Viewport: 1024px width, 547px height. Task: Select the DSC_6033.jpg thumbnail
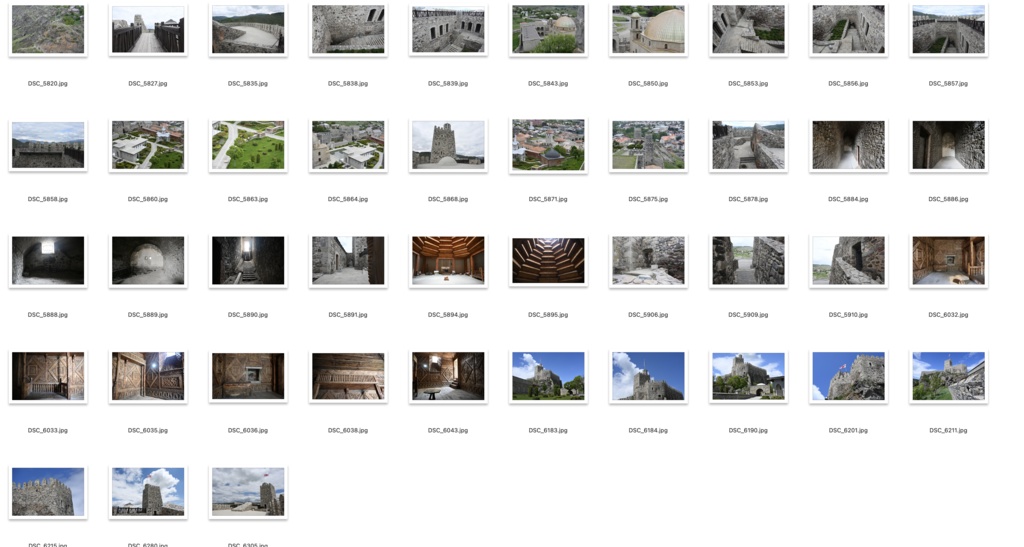click(48, 376)
